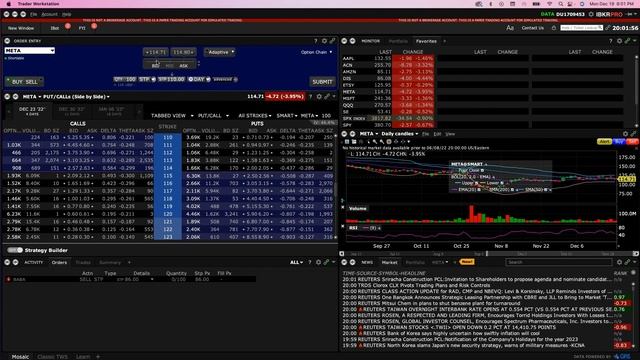Open macOS Spotlight search icon
This screenshot has height=360, width=640.
tap(561, 4)
